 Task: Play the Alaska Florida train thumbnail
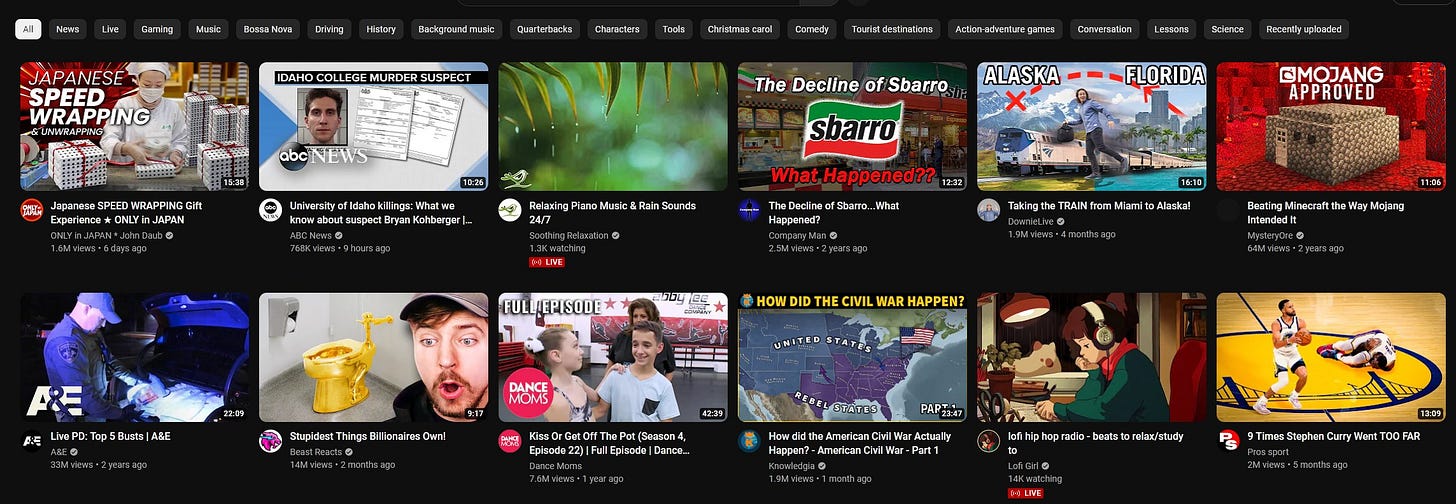pos(1092,126)
